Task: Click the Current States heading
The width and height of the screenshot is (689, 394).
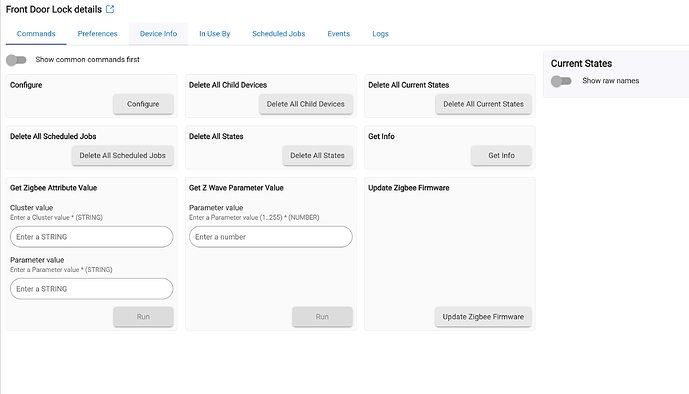Action: point(581,64)
